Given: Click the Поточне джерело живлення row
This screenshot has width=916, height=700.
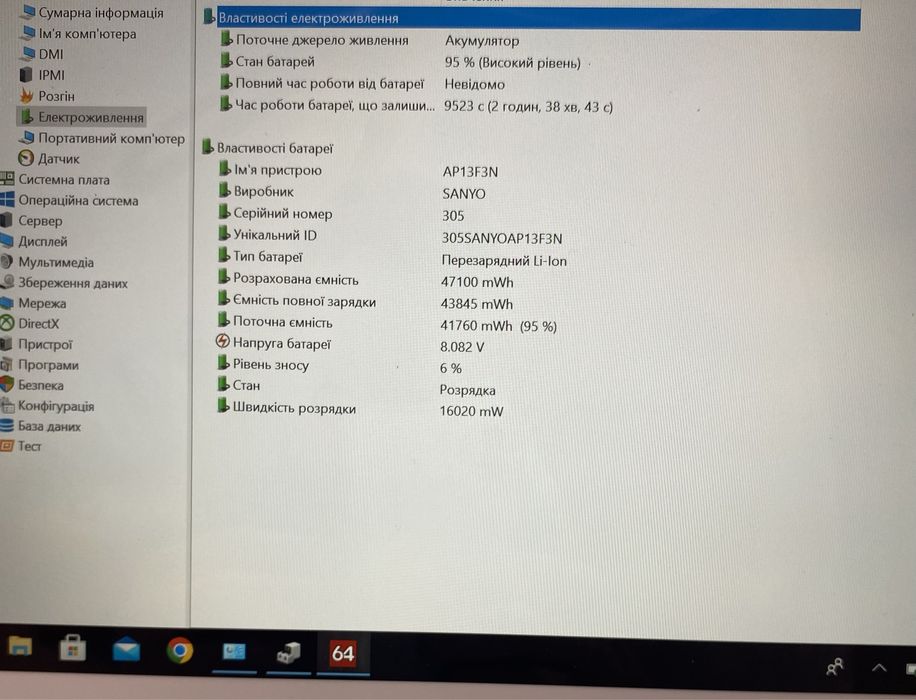Looking at the screenshot, I should coord(371,40).
